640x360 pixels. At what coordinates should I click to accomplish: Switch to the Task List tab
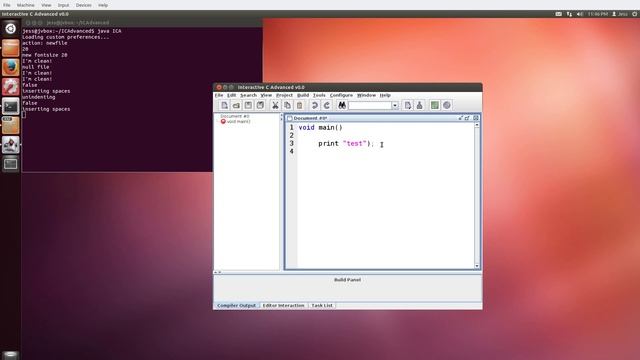point(322,305)
